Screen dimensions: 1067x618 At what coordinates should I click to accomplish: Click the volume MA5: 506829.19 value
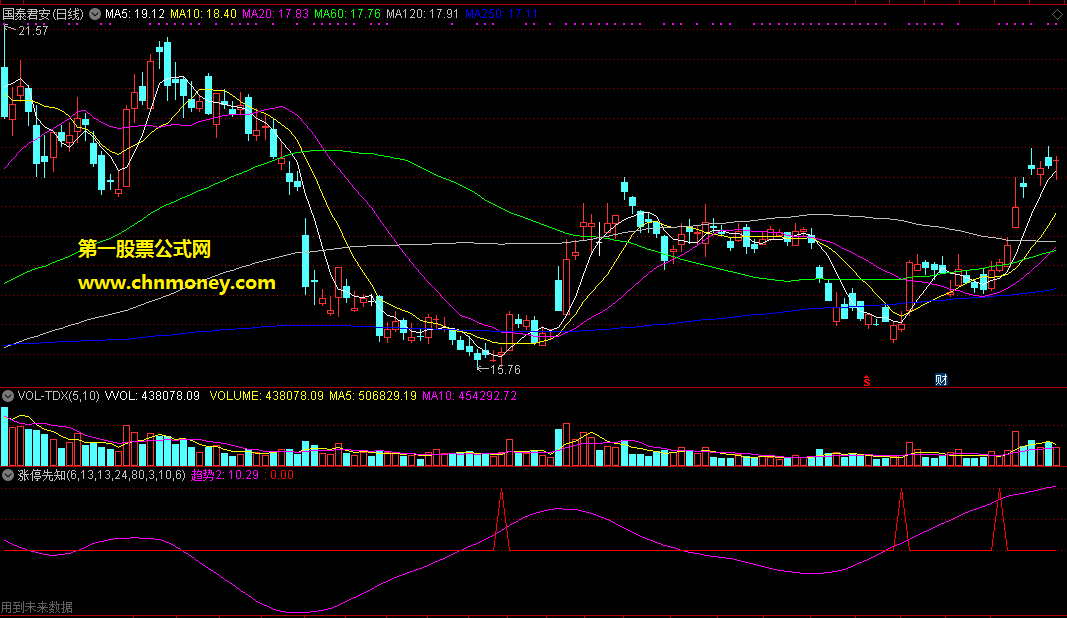click(x=373, y=395)
